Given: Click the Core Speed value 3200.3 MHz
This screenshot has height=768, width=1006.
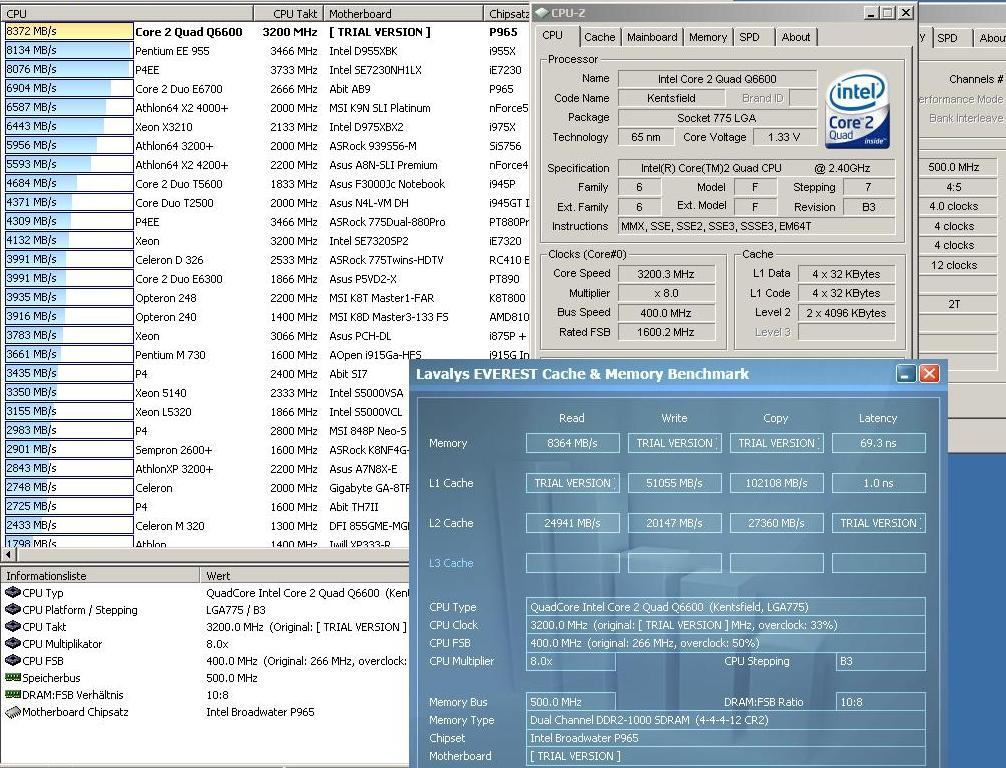Looking at the screenshot, I should 665,274.
